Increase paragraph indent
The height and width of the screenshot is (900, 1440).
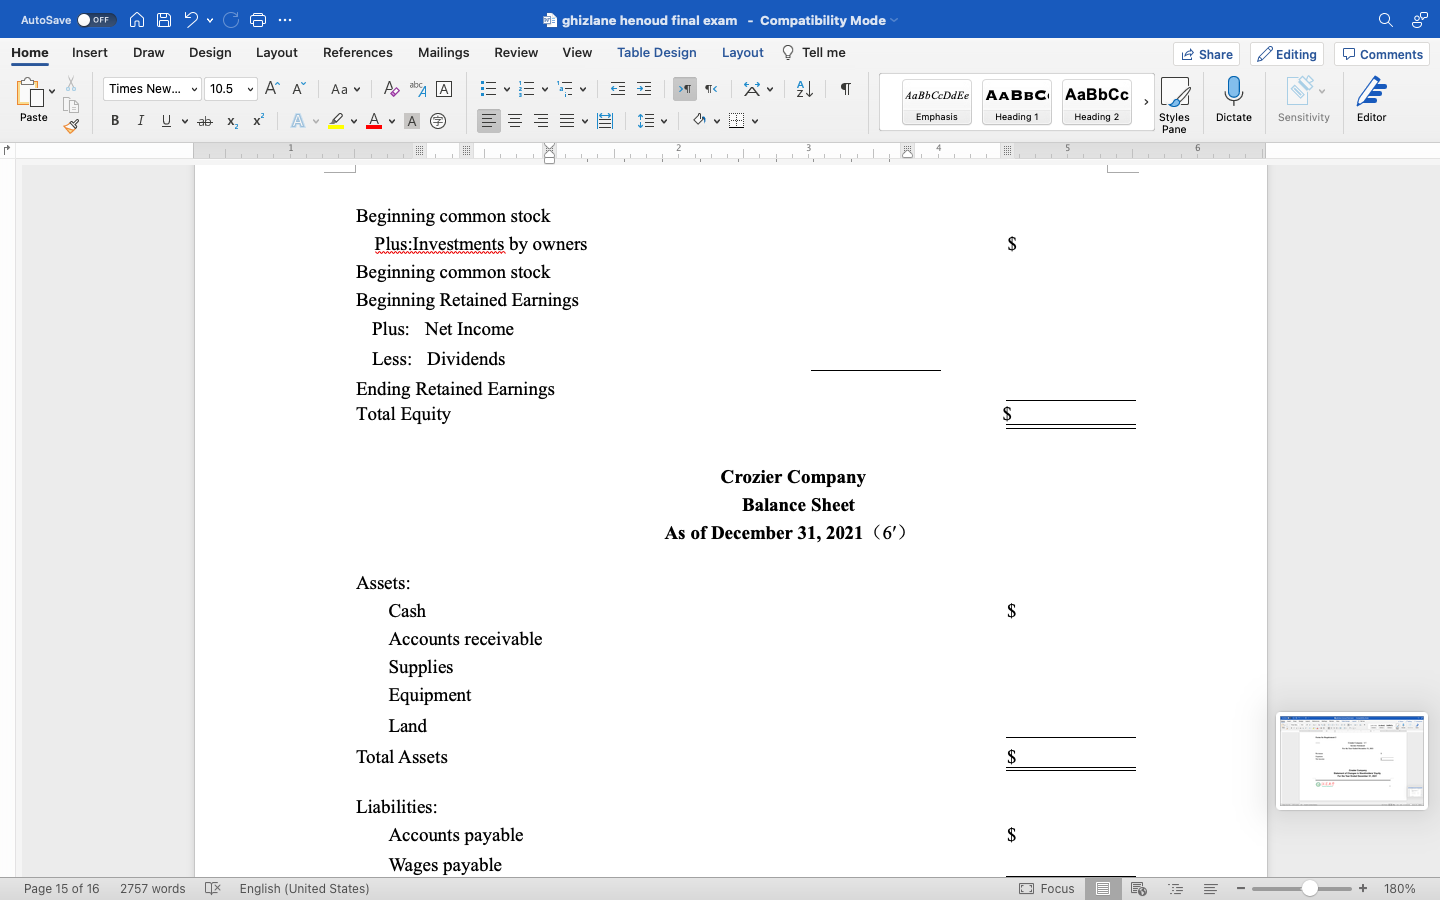pos(644,89)
